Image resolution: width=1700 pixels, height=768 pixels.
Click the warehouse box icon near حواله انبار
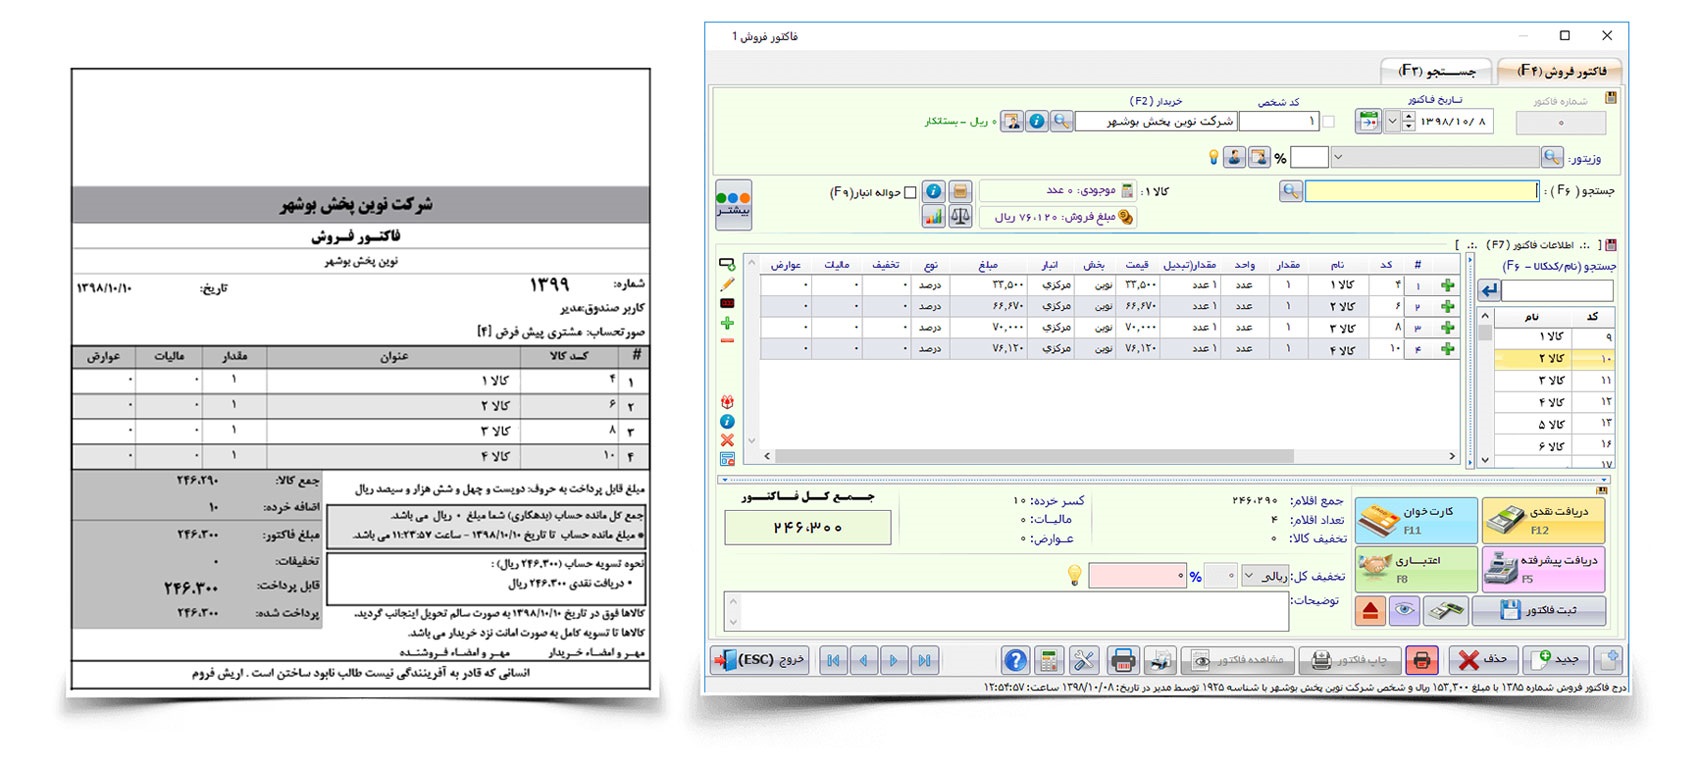960,191
